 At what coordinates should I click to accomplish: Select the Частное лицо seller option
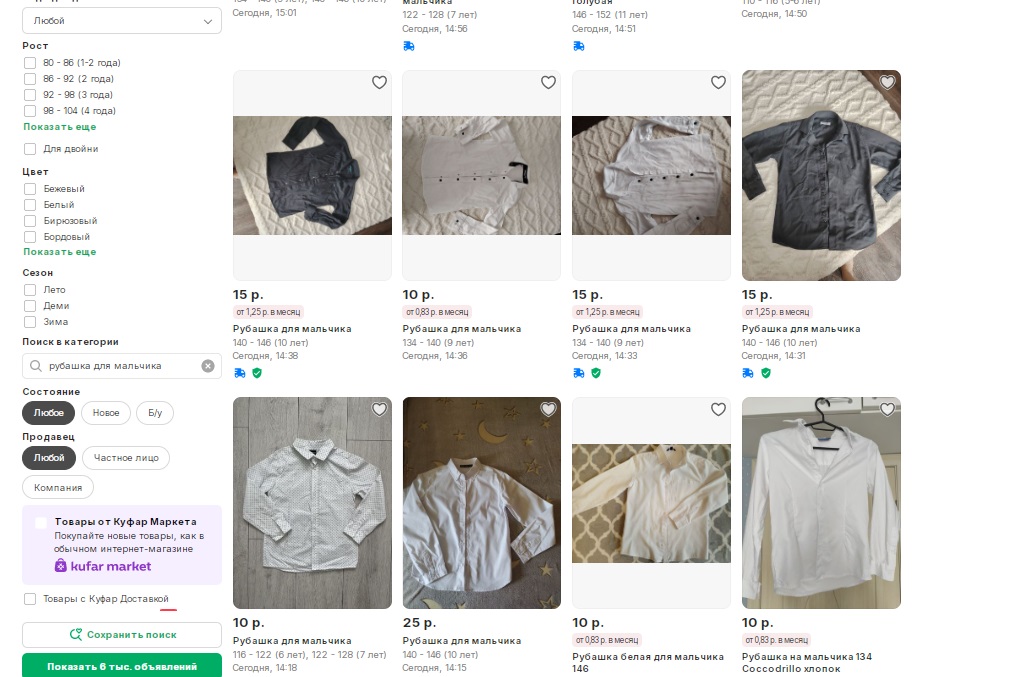pyautogui.click(x=126, y=458)
